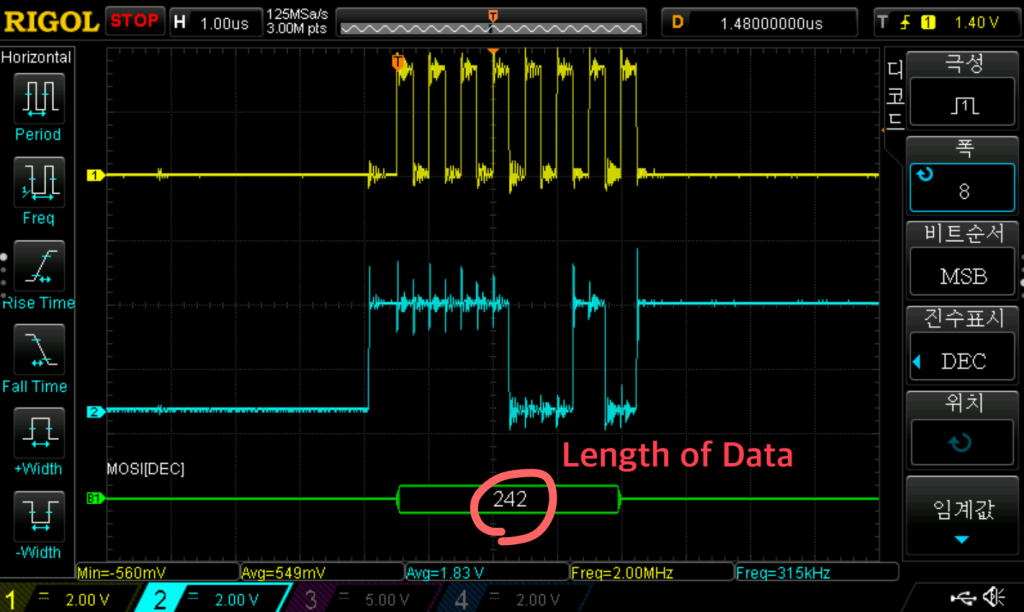The height and width of the screenshot is (612, 1024).
Task: Select the +Width measurement icon
Action: click(x=39, y=432)
